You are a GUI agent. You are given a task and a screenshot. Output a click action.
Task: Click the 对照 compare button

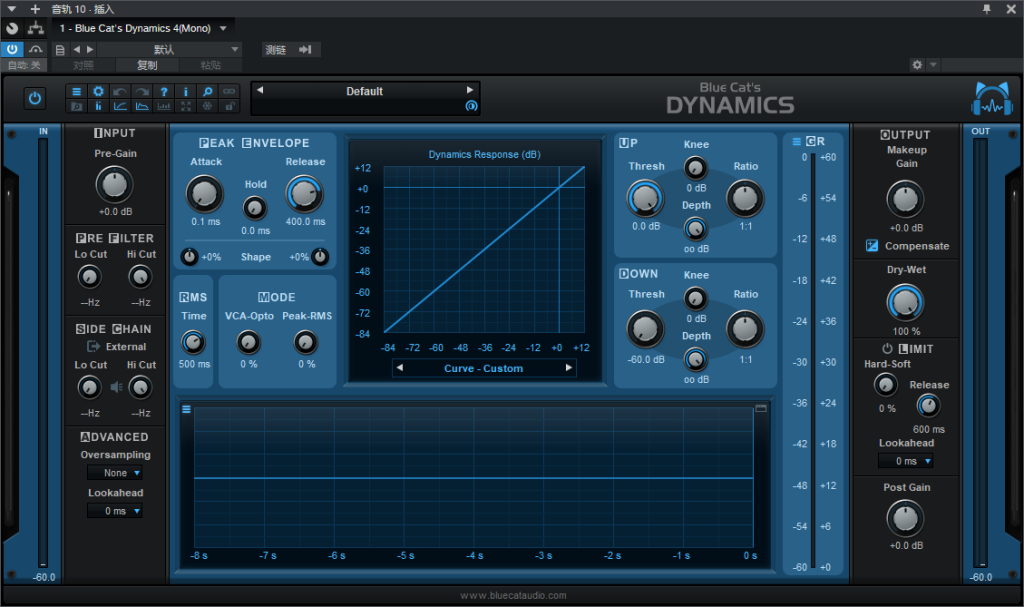pos(84,65)
